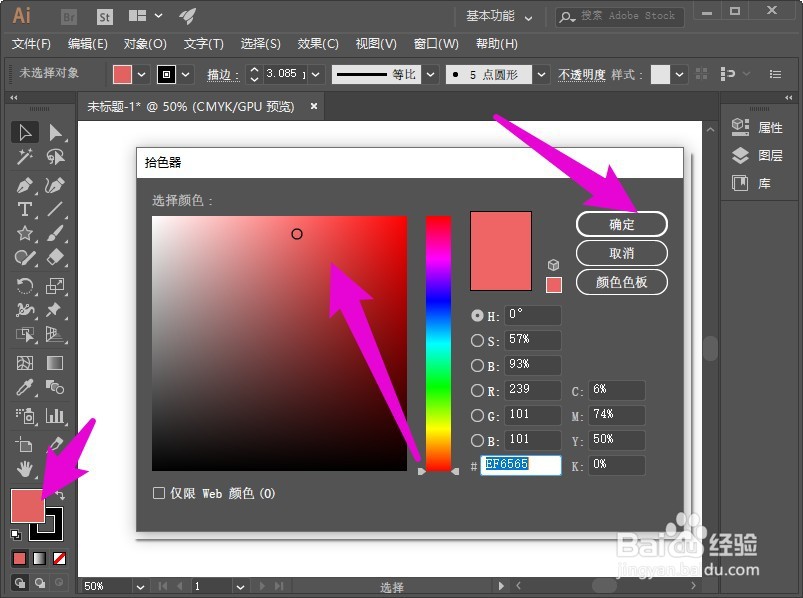Viewport: 803px width, 598px height.
Task: Choose the Eyedropper tool
Action: click(x=25, y=387)
